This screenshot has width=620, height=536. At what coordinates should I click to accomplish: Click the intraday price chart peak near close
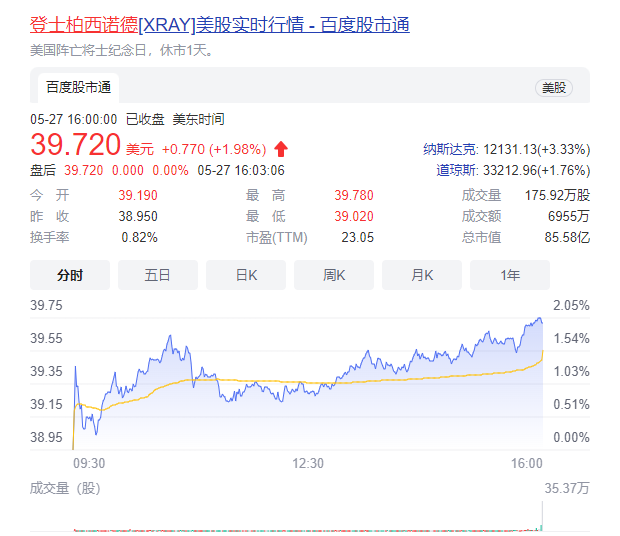(x=539, y=319)
